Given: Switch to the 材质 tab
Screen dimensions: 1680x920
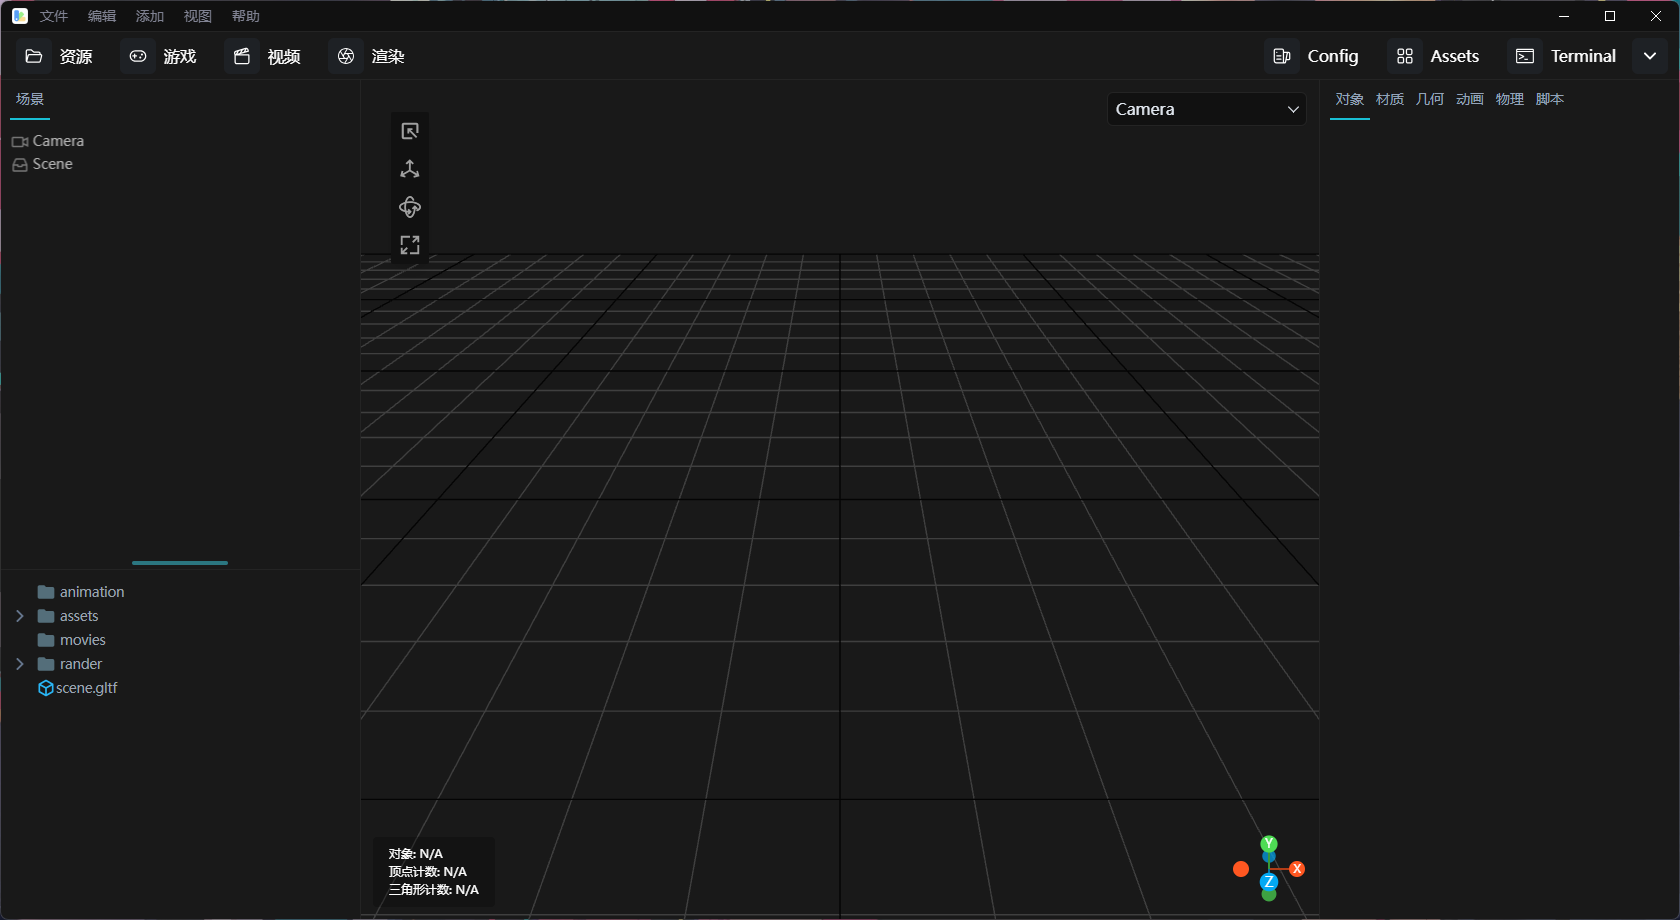Looking at the screenshot, I should point(1390,99).
